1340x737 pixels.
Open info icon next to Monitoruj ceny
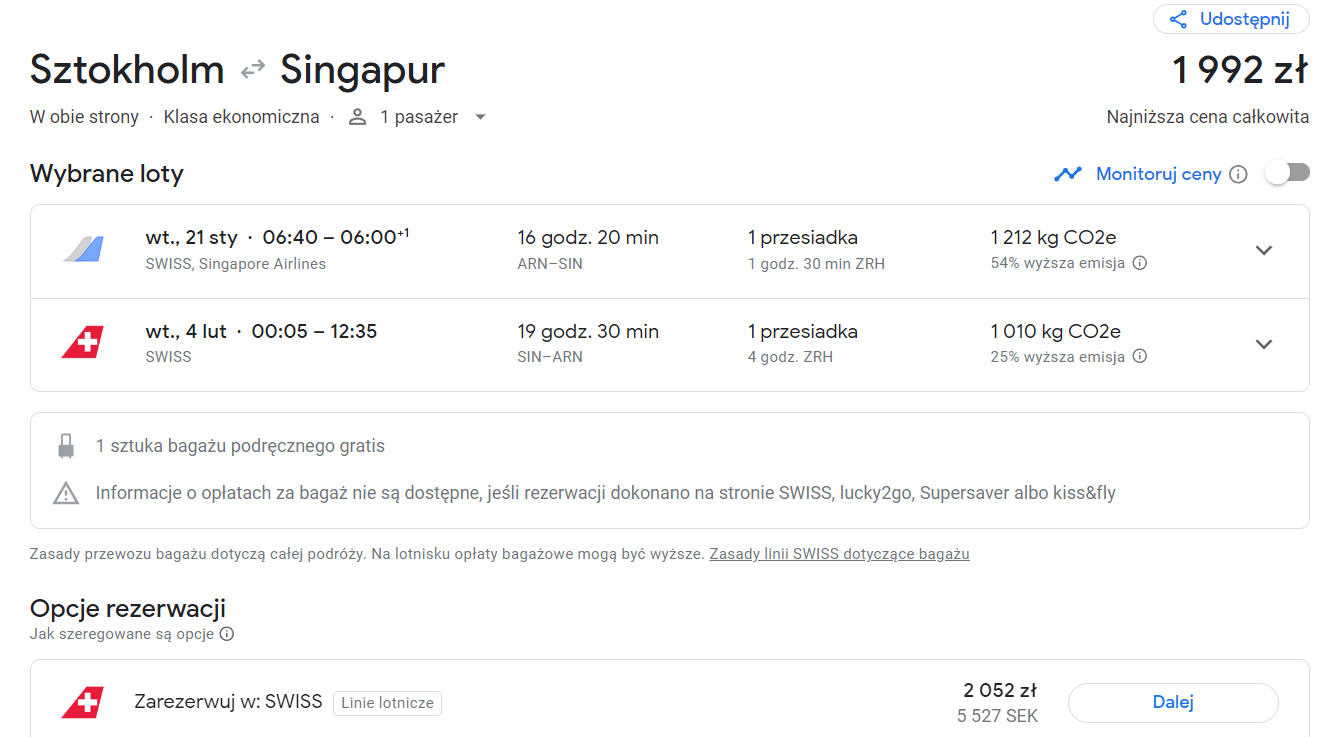tap(1238, 174)
